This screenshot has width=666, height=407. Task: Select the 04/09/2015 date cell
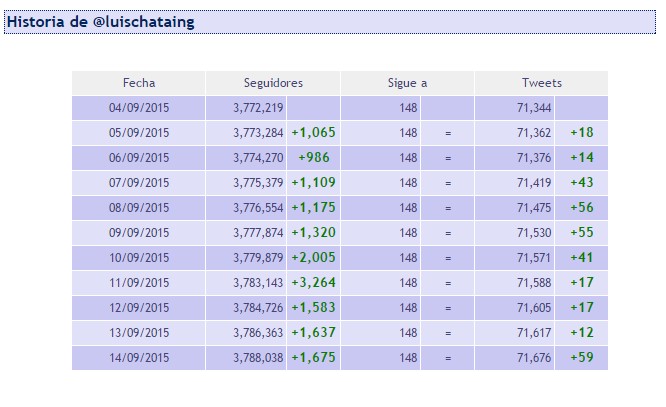pyautogui.click(x=139, y=108)
